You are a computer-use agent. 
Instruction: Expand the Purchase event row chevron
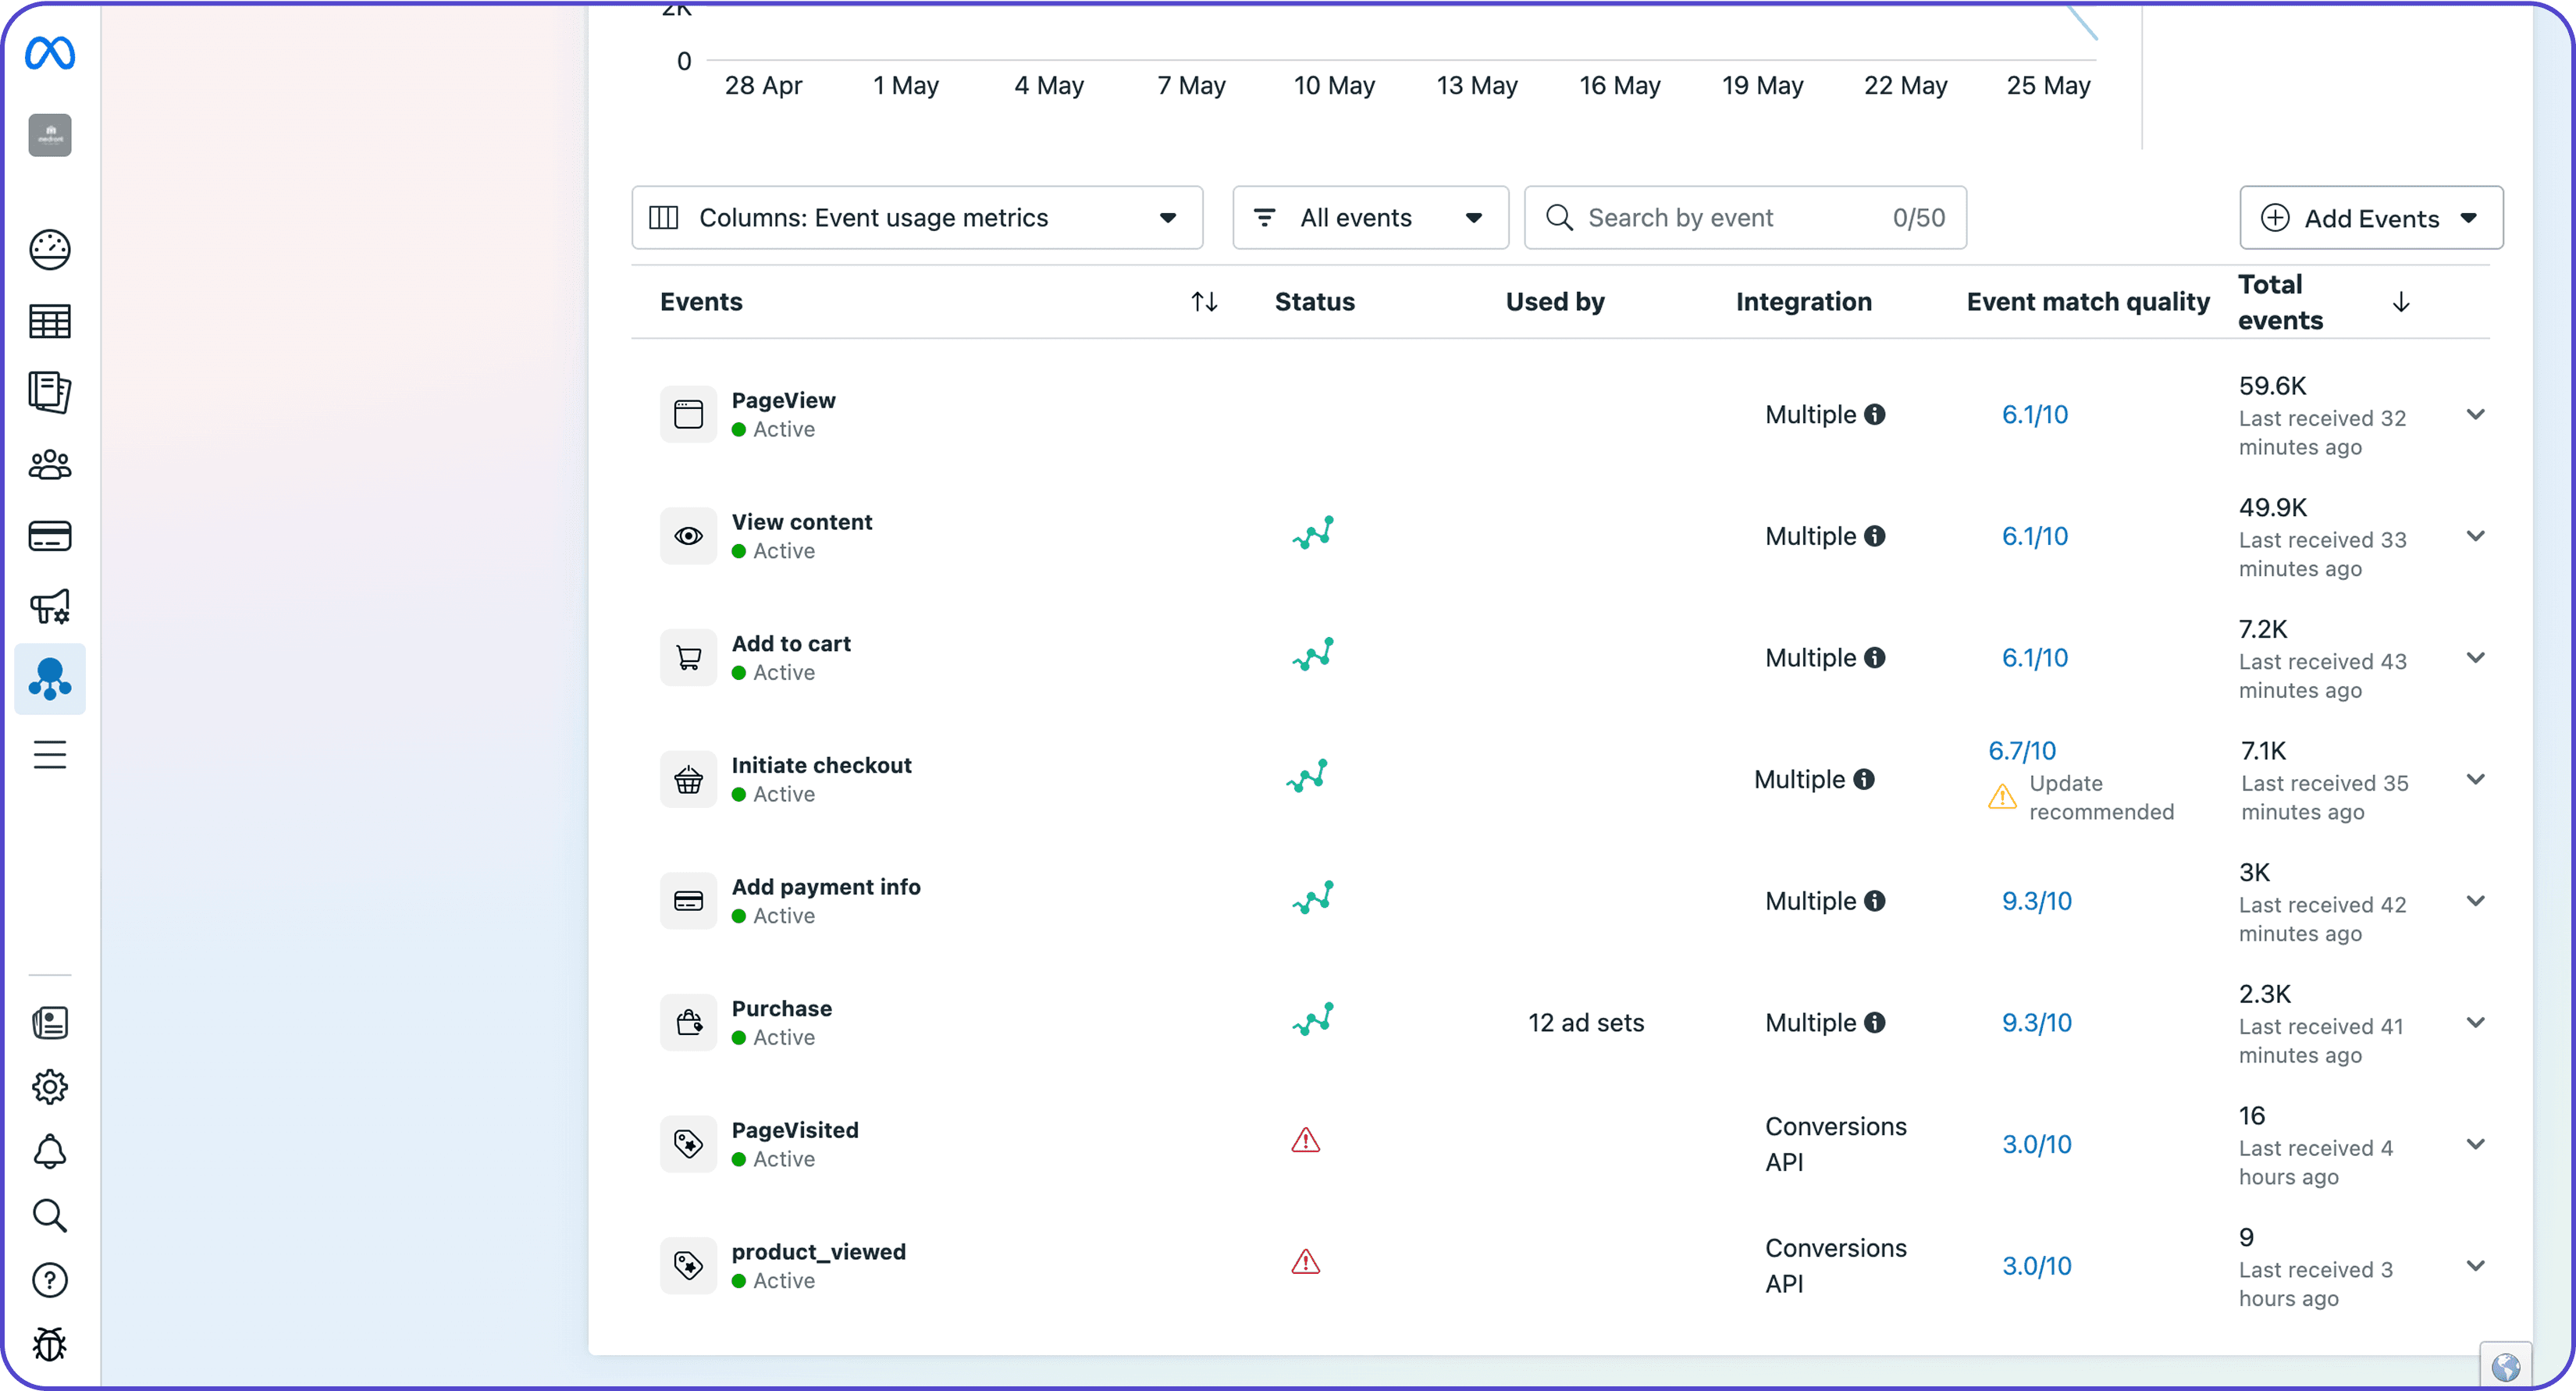2475,1022
